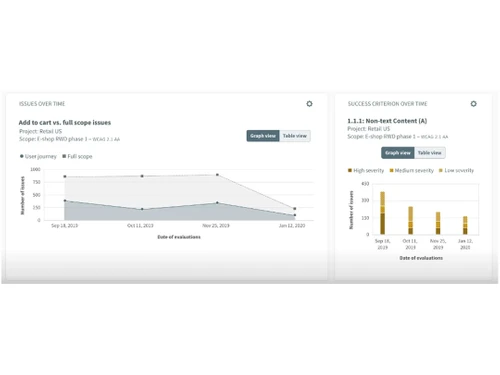The image size is (500, 375).
Task: Open settings gear of Issues Over Time panel
Action: pos(309,104)
